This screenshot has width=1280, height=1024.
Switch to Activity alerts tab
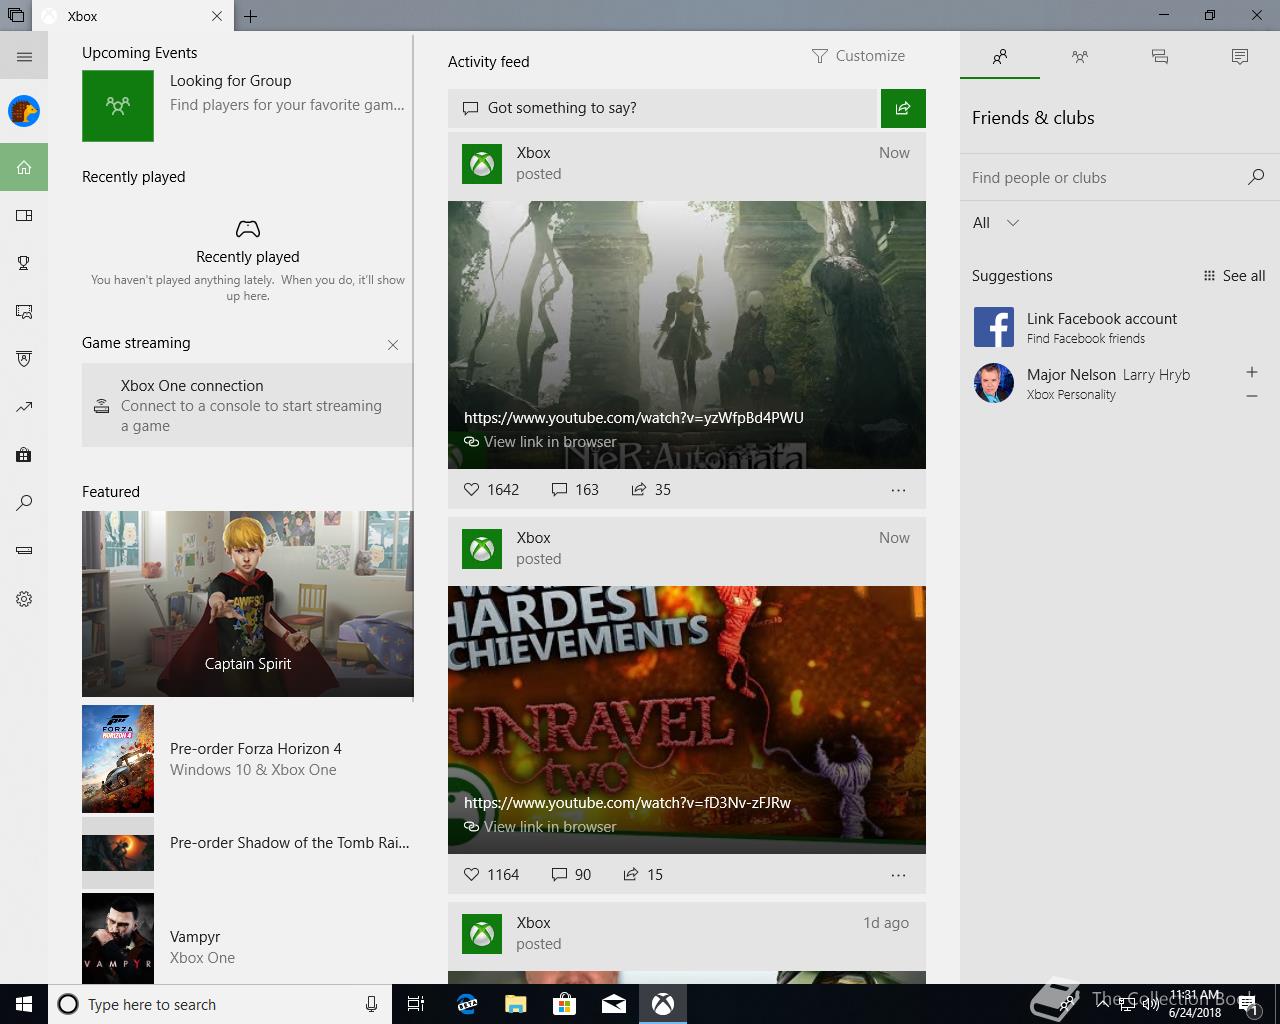point(1240,57)
